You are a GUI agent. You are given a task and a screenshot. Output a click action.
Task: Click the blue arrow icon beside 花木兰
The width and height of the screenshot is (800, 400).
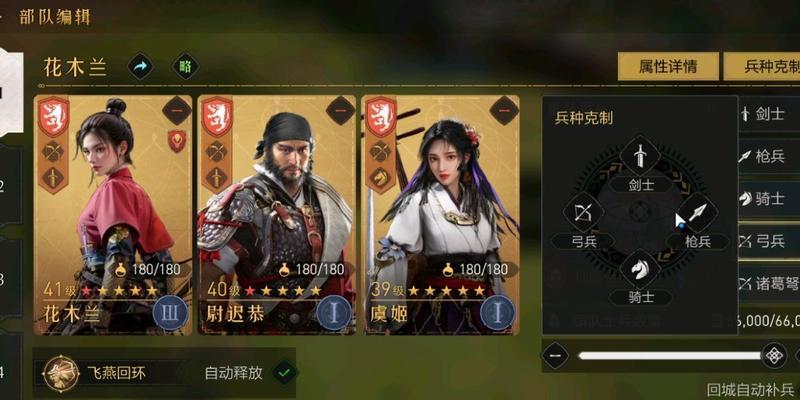(x=140, y=67)
